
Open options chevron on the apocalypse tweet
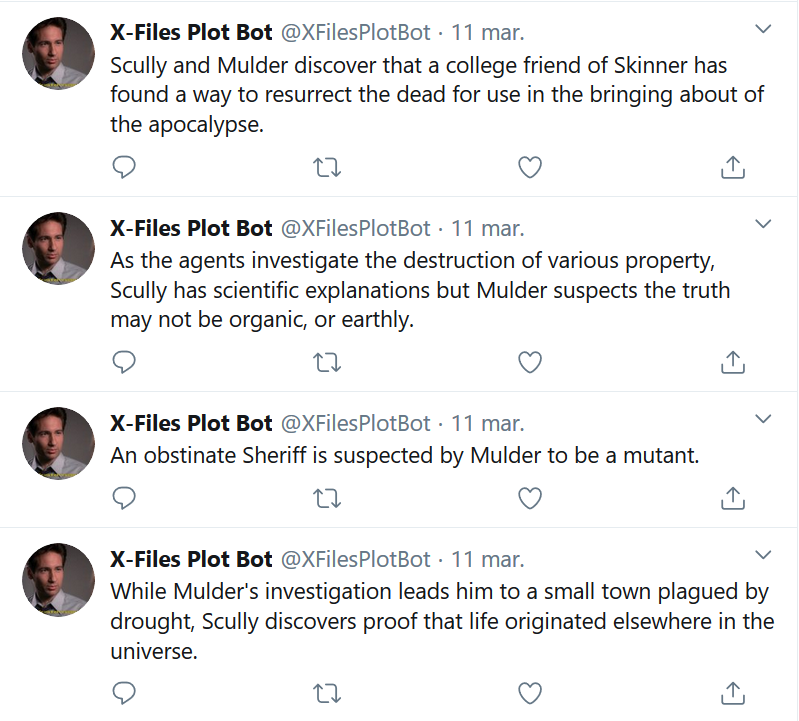[x=763, y=29]
